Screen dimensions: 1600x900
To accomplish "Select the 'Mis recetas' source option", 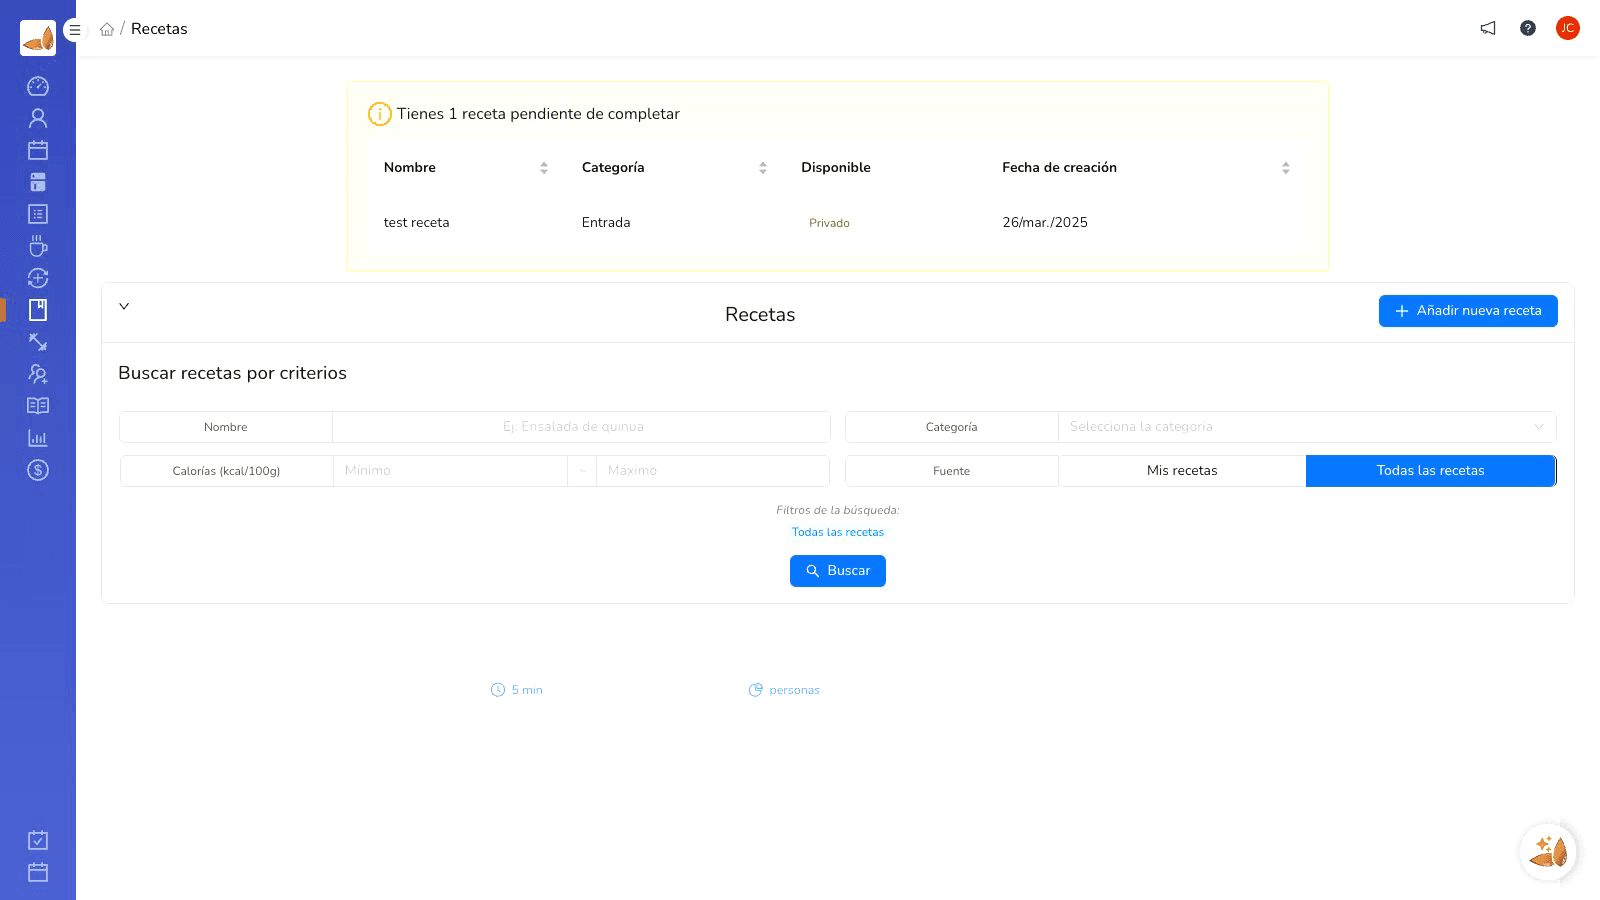I will (x=1182, y=471).
